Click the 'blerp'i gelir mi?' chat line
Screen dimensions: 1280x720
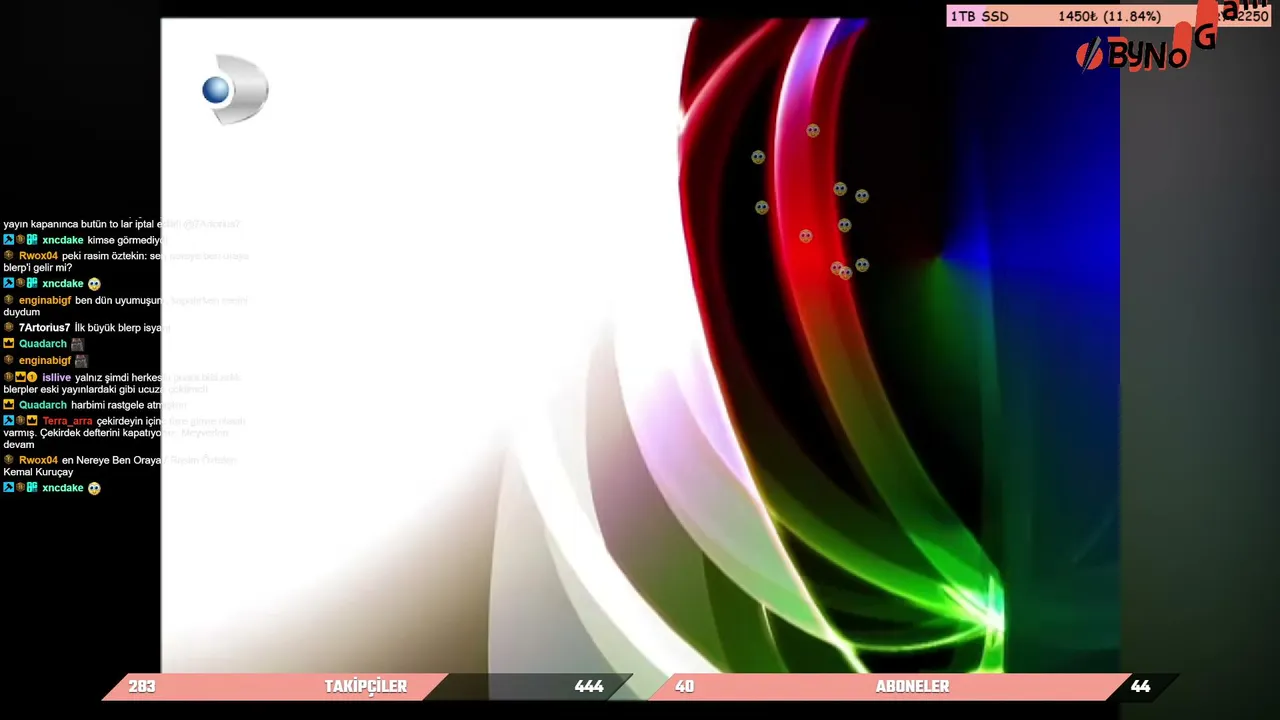coord(38,268)
